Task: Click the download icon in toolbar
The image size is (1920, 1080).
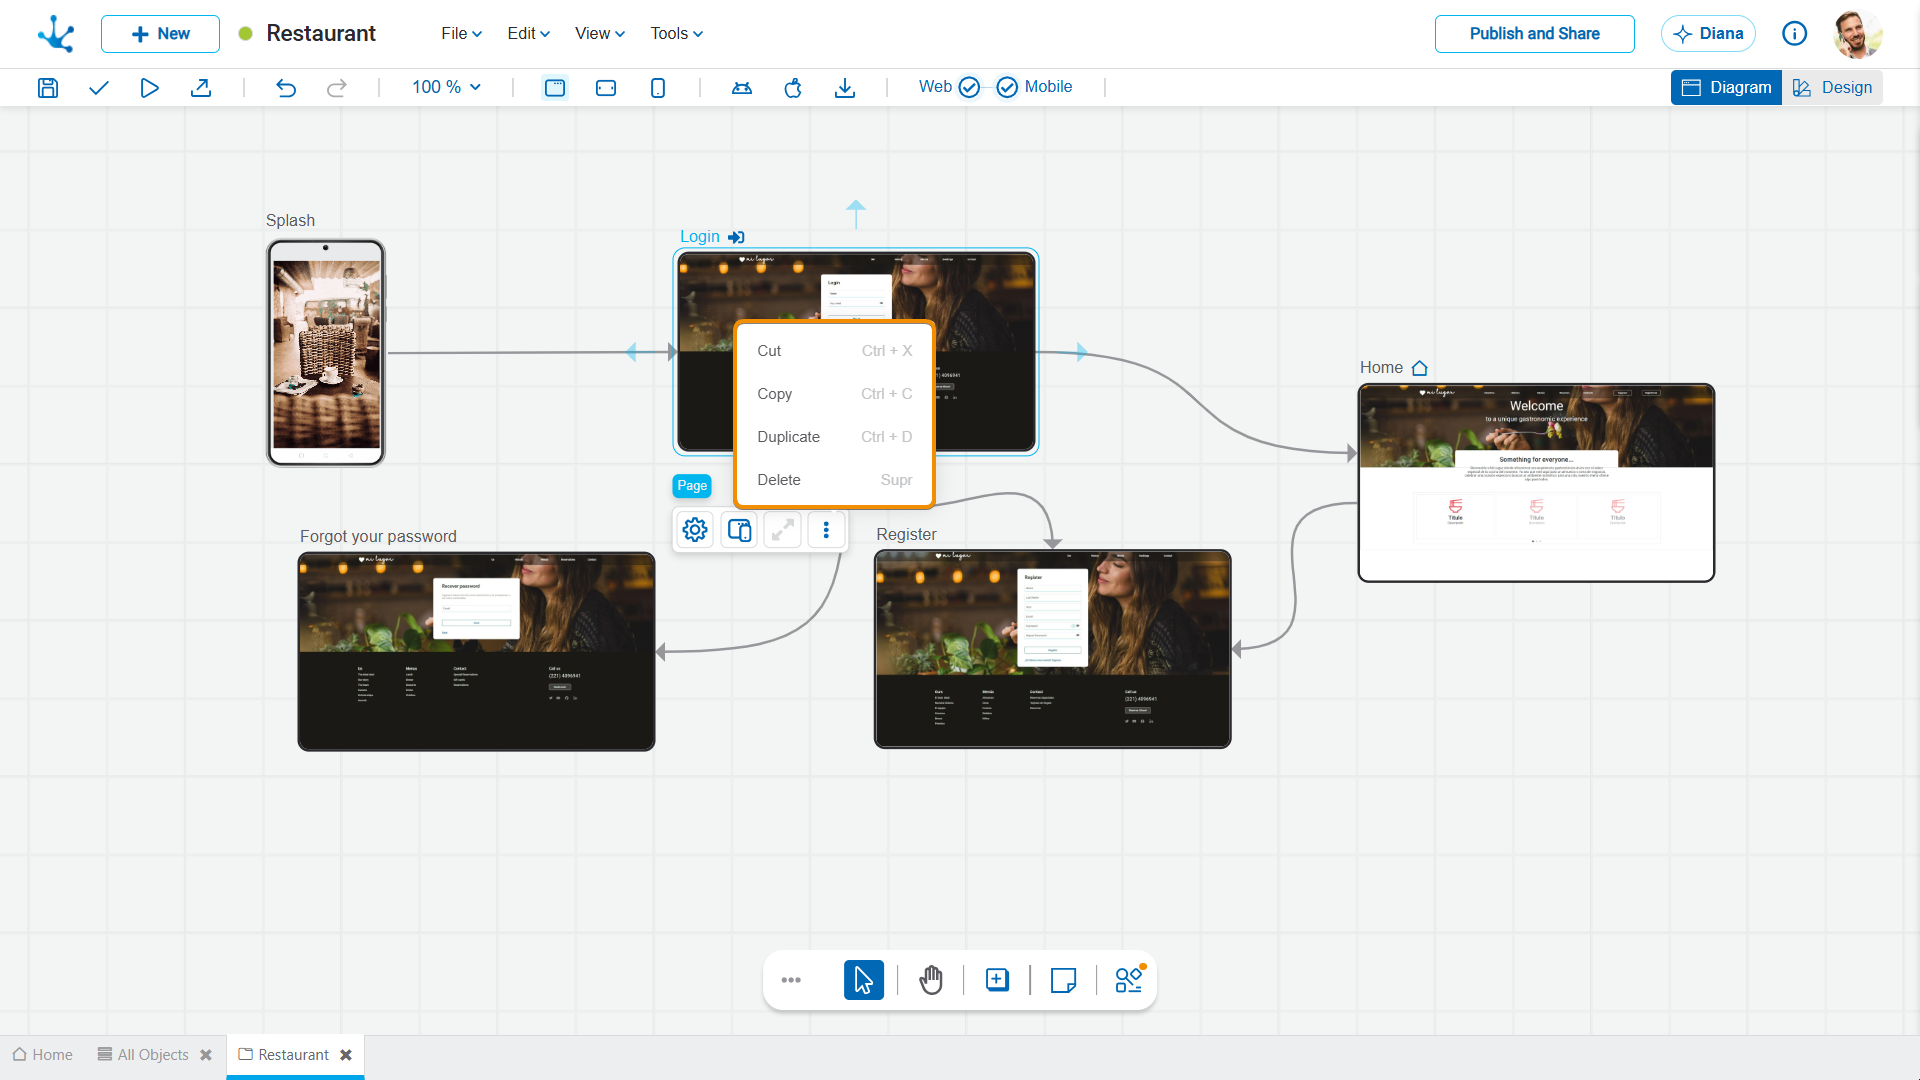Action: tap(845, 88)
